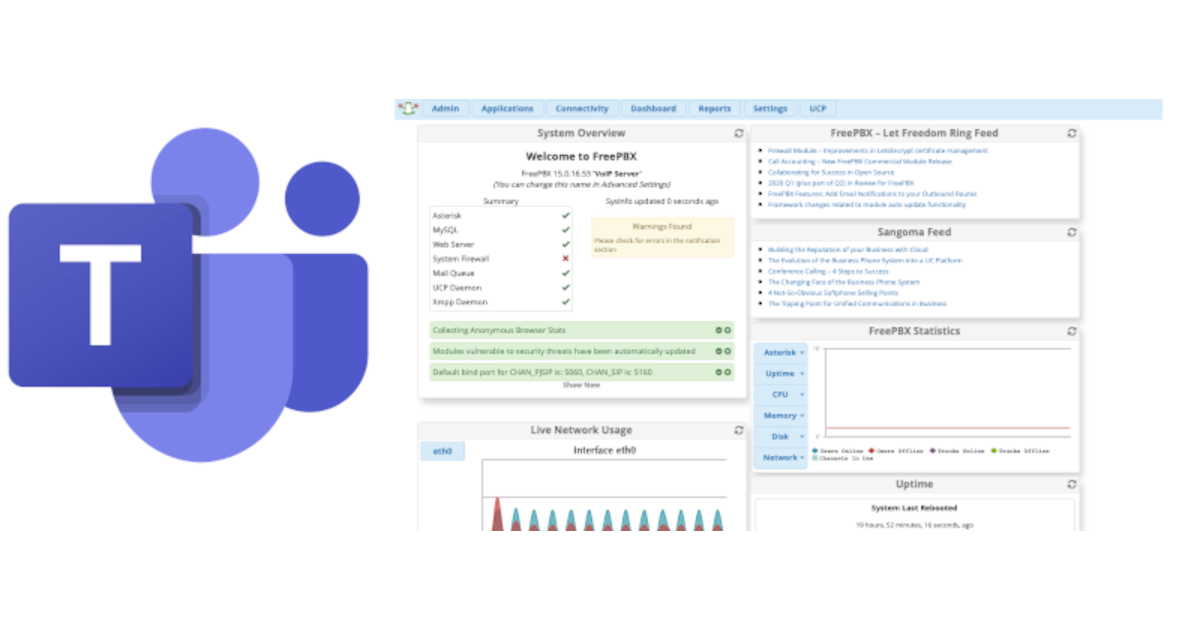Open the Network statistics dropdown
This screenshot has height=630, width=1200.
pos(780,457)
